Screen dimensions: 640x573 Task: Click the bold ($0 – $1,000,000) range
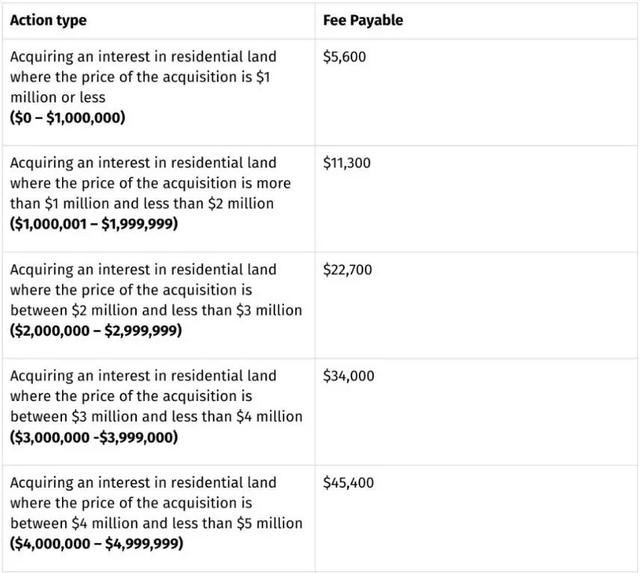click(x=68, y=118)
